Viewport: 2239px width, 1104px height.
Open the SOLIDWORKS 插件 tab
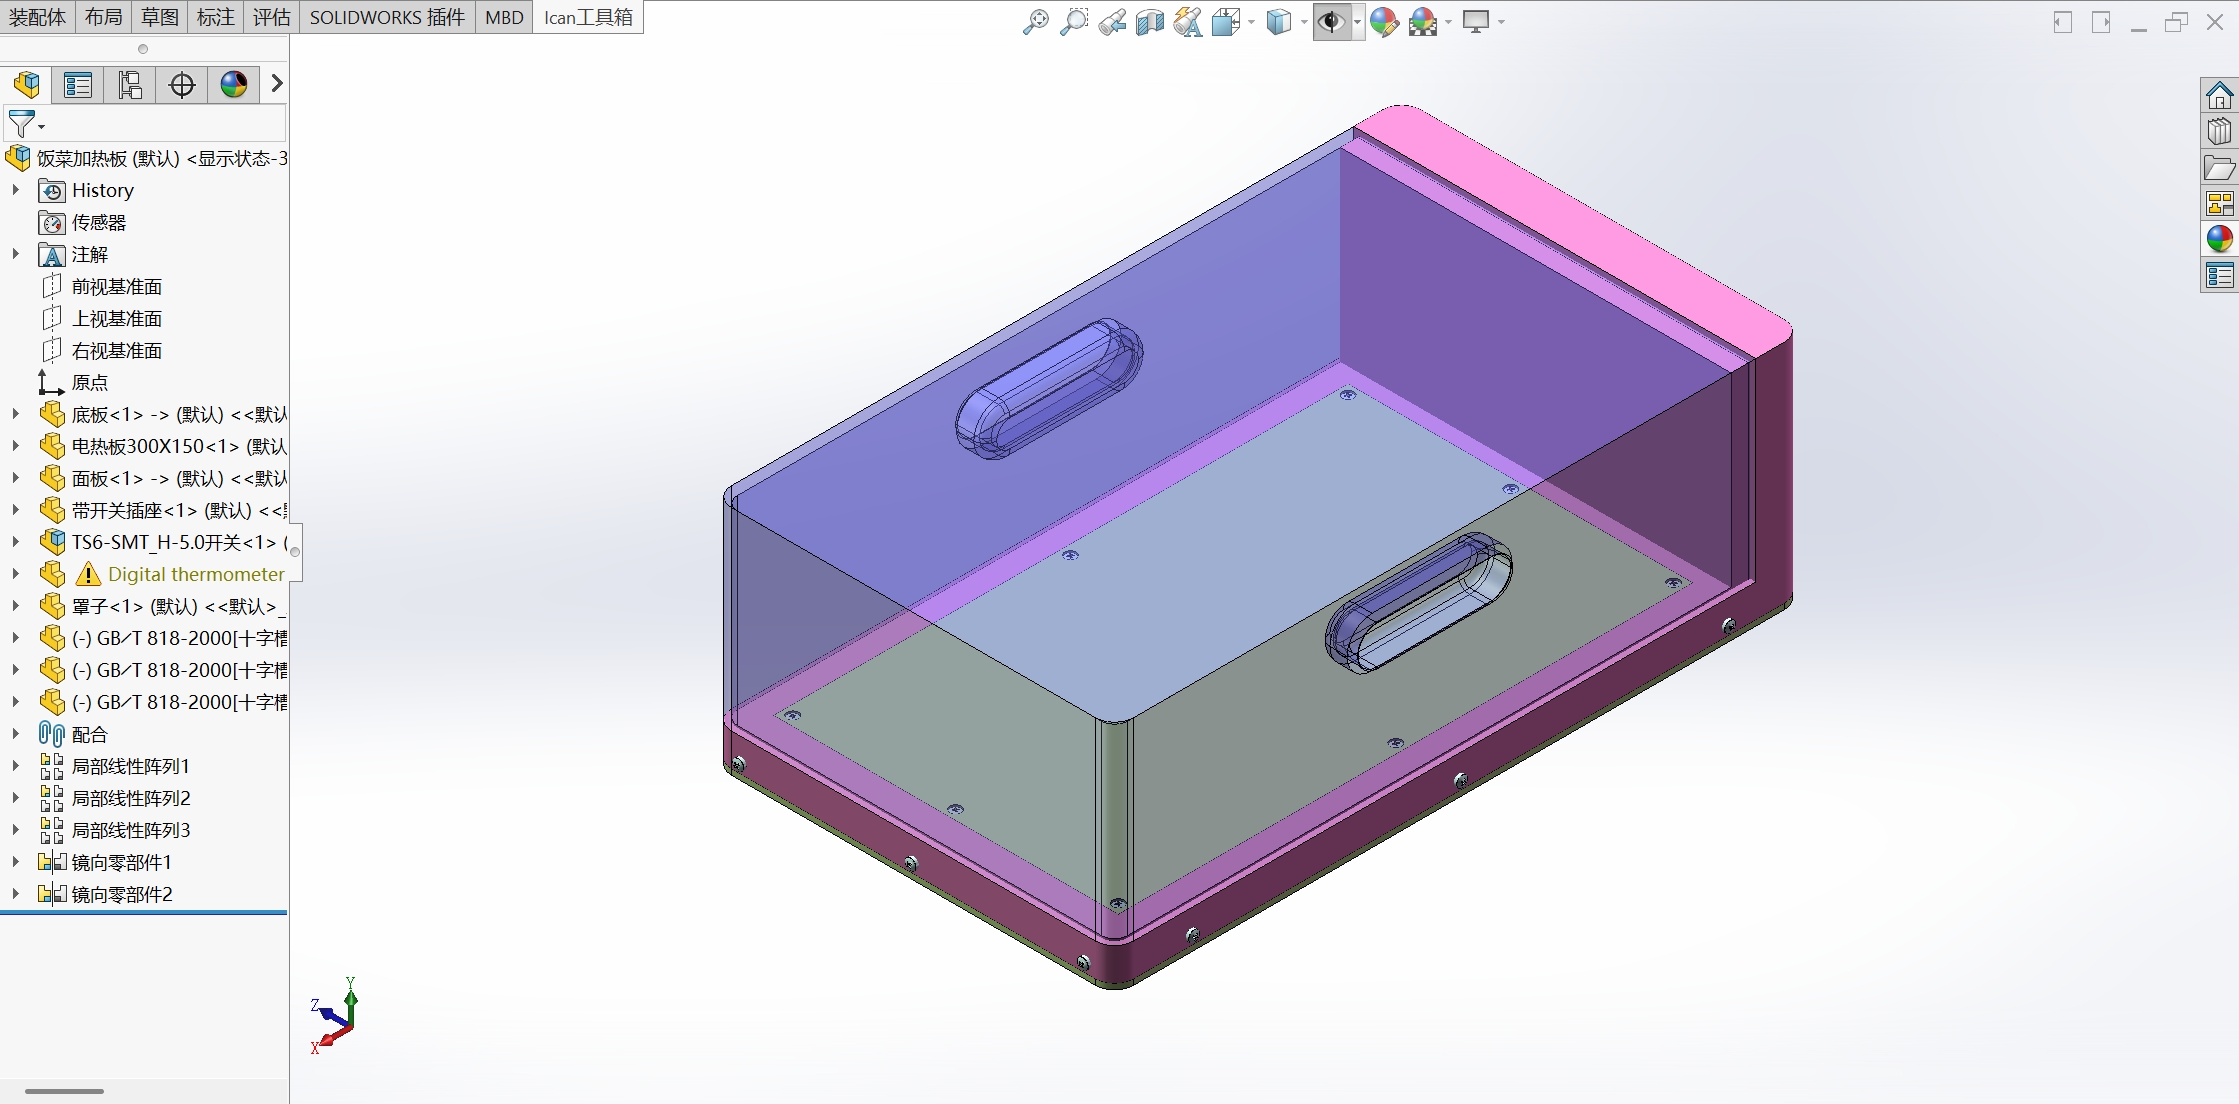coord(387,17)
